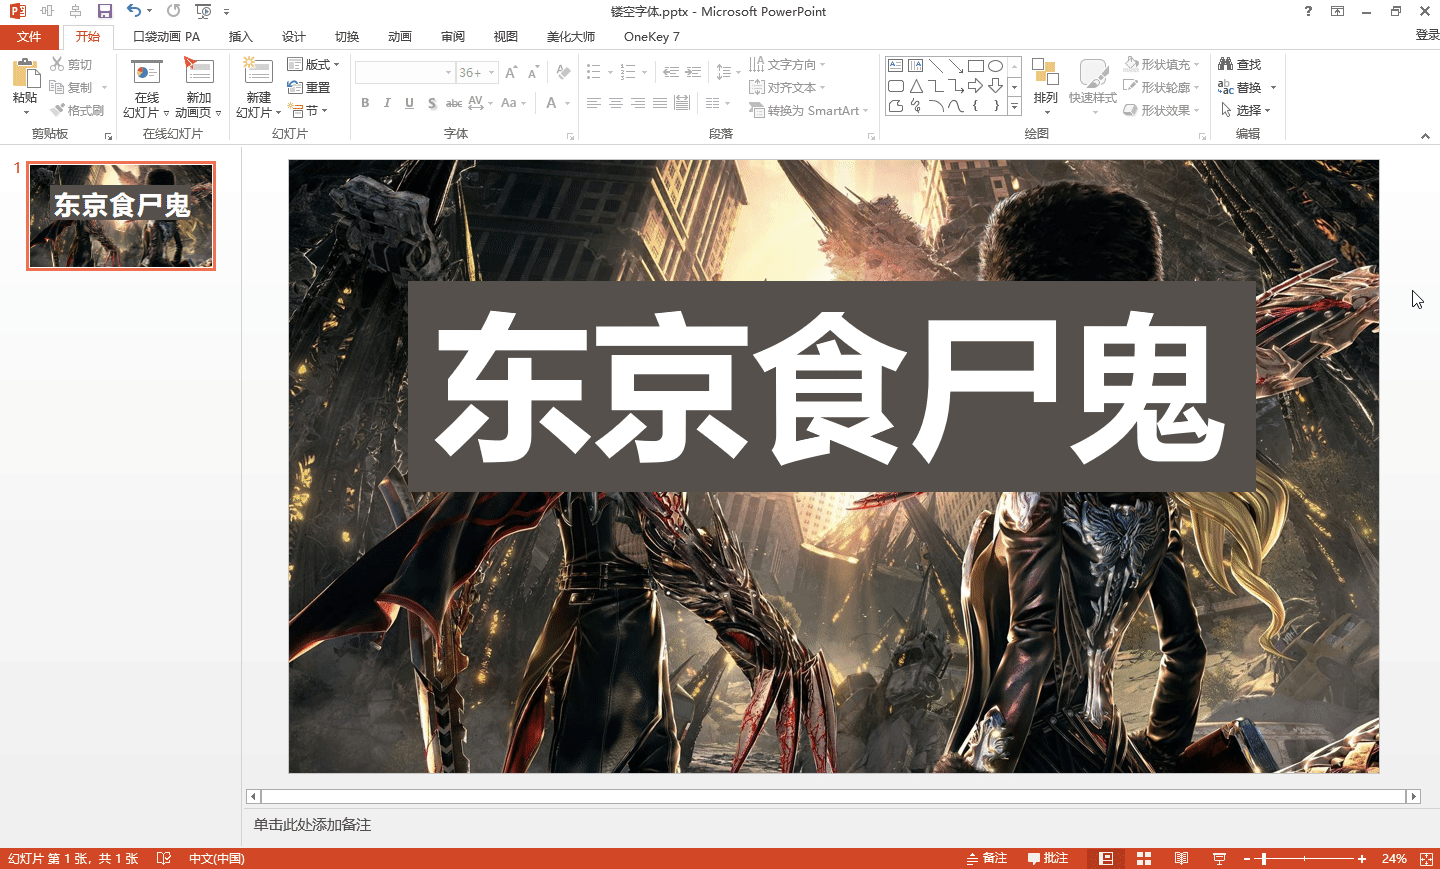Start the slideshow from the quick access toolbar
Screen dimensions: 1440x869
(x=203, y=11)
